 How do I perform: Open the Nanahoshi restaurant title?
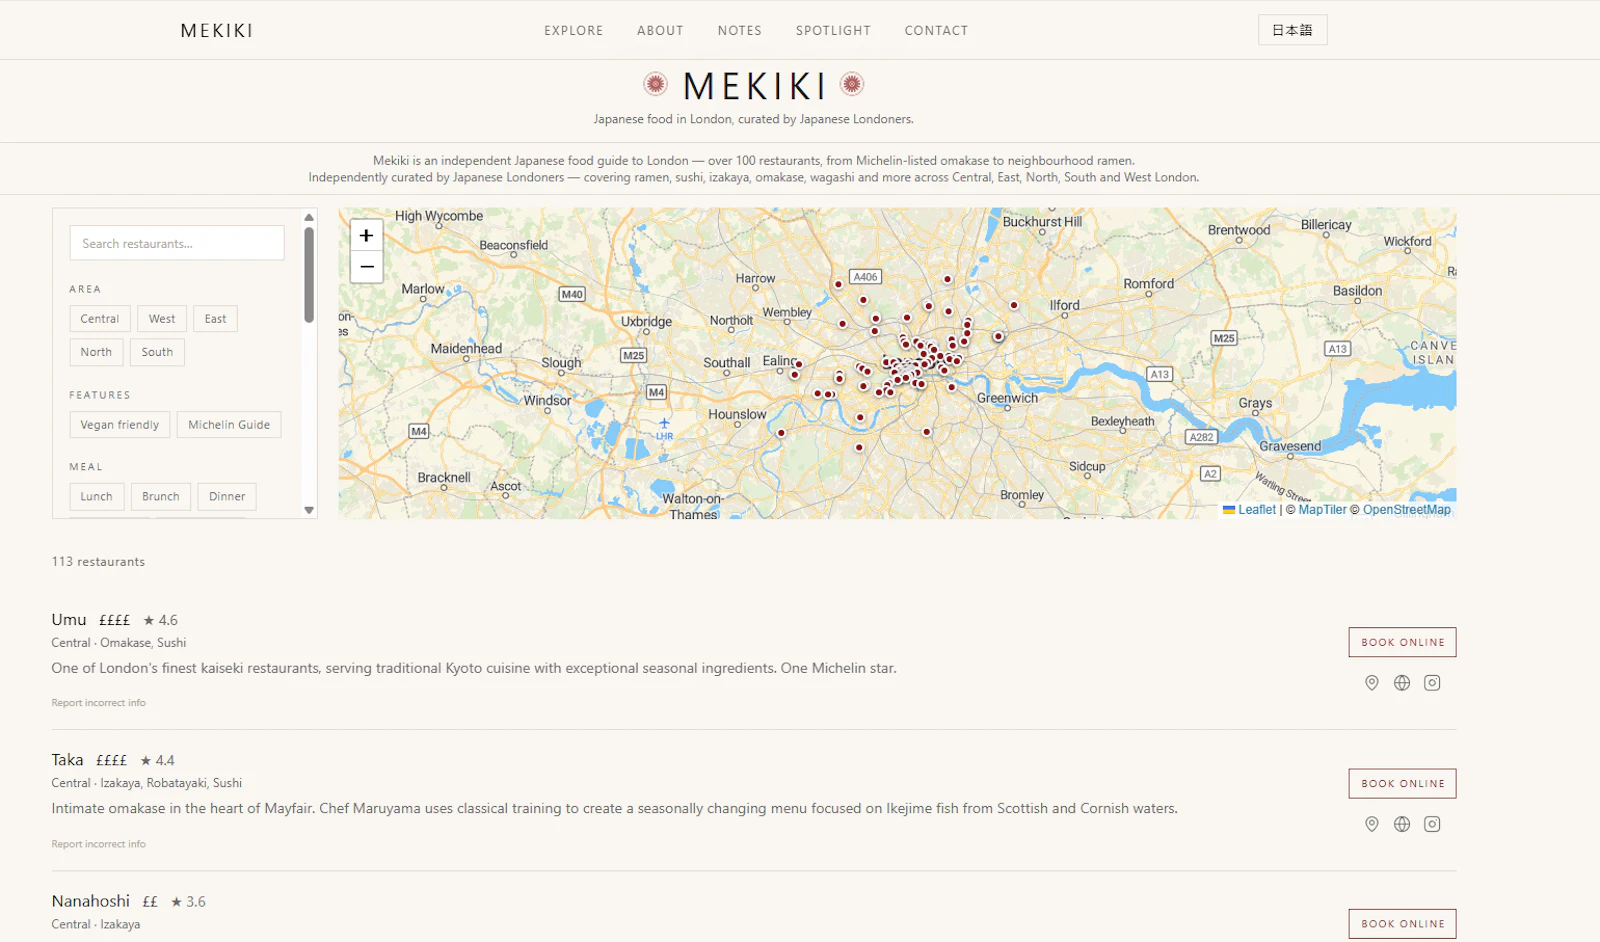click(91, 901)
